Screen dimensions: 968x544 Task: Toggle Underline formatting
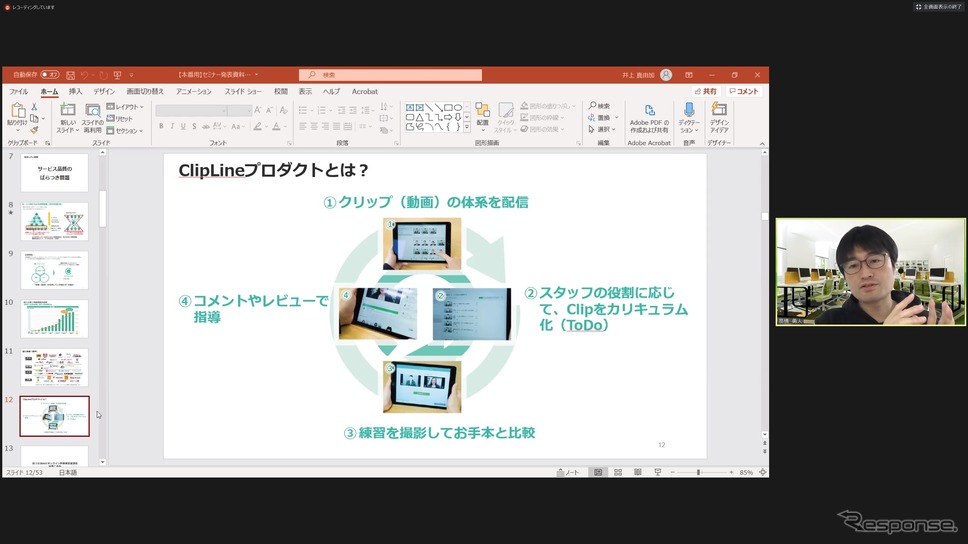[x=183, y=127]
